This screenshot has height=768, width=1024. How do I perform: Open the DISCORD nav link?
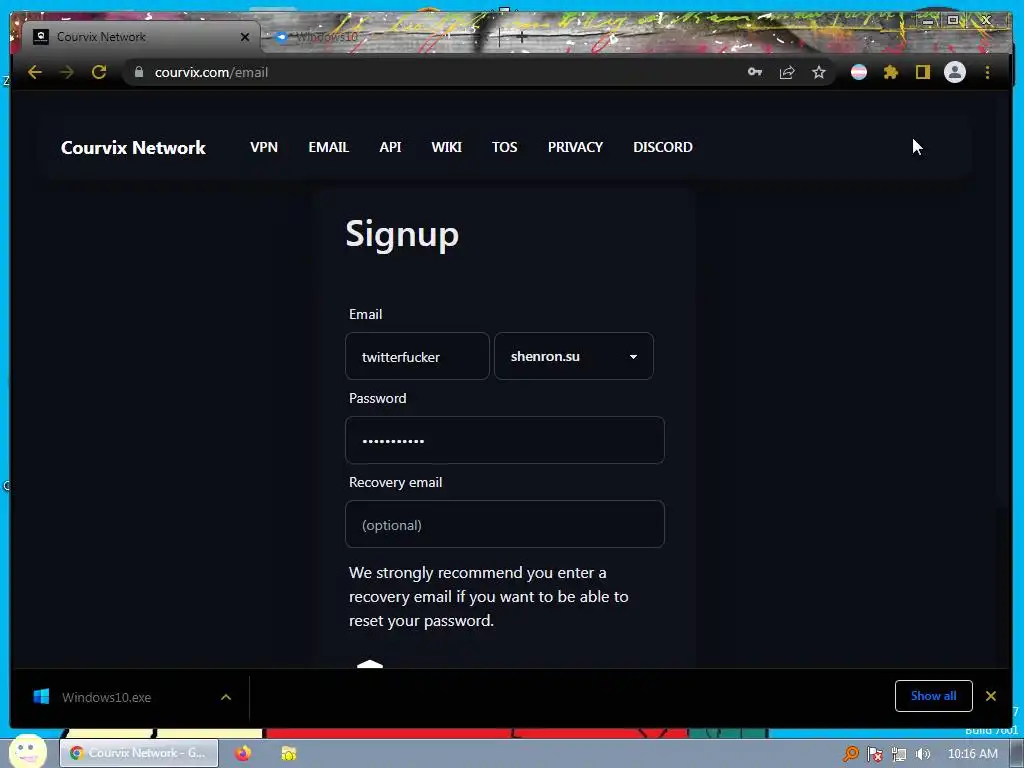point(663,147)
